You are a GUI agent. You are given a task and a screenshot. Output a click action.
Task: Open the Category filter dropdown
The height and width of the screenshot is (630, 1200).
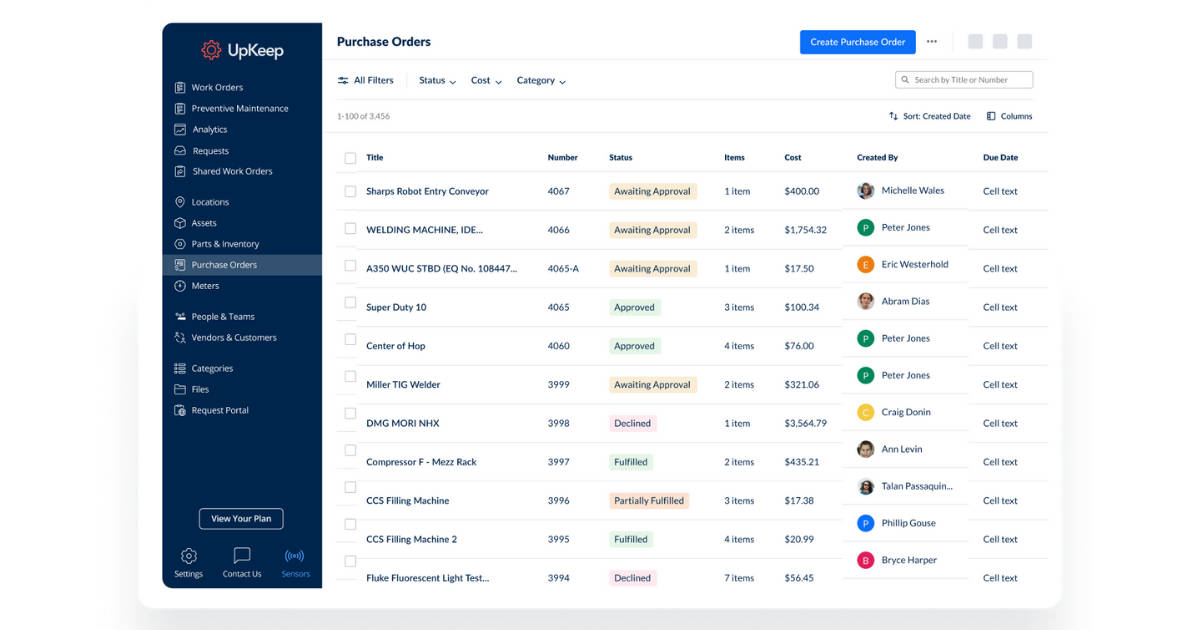541,80
